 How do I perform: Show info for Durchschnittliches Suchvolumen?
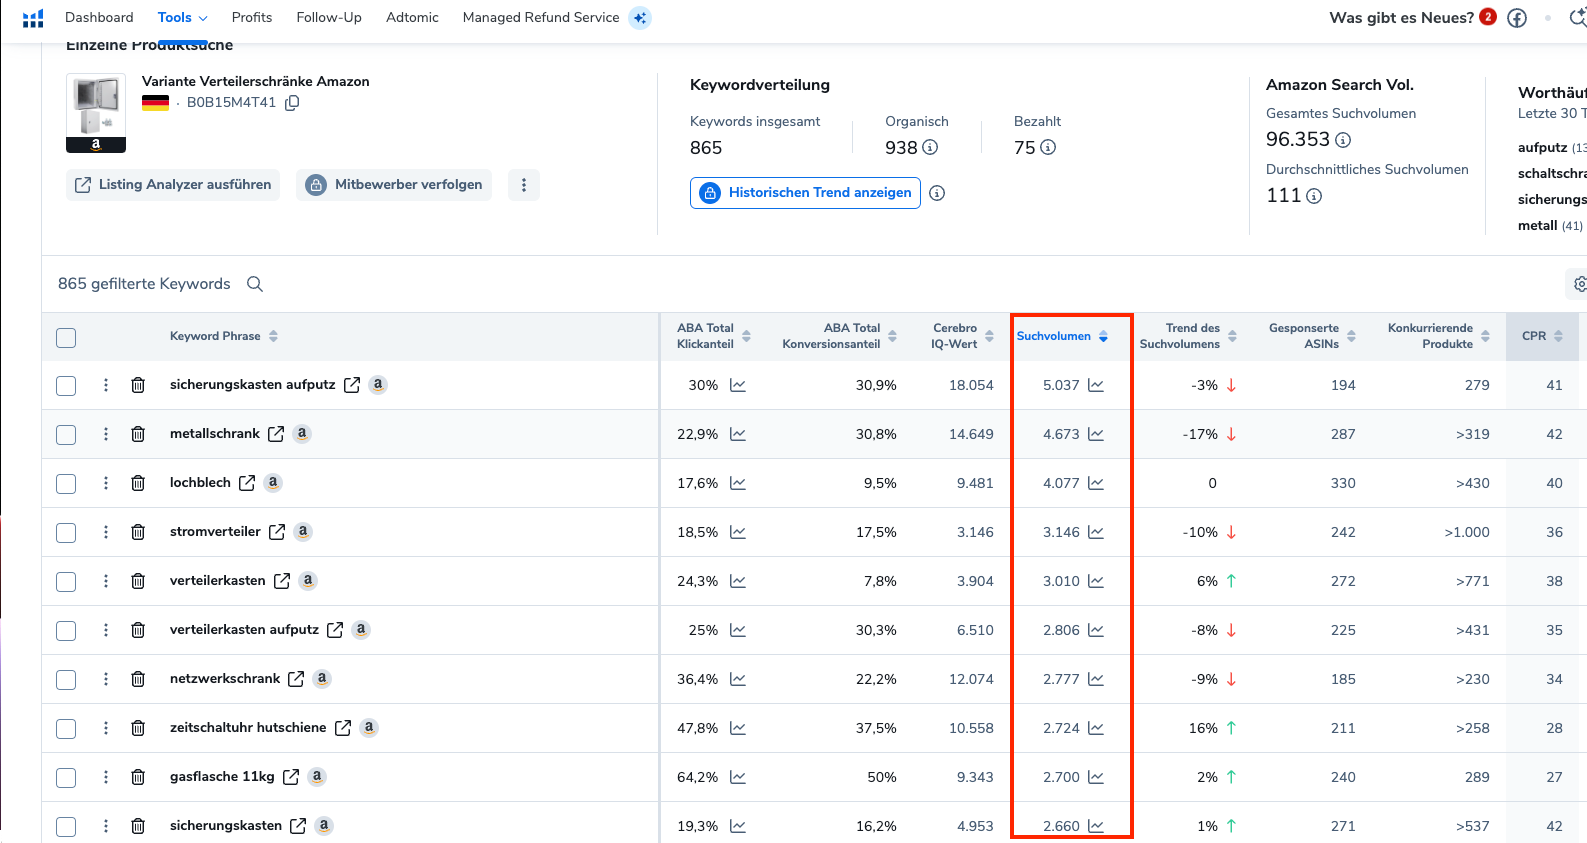click(x=1314, y=196)
